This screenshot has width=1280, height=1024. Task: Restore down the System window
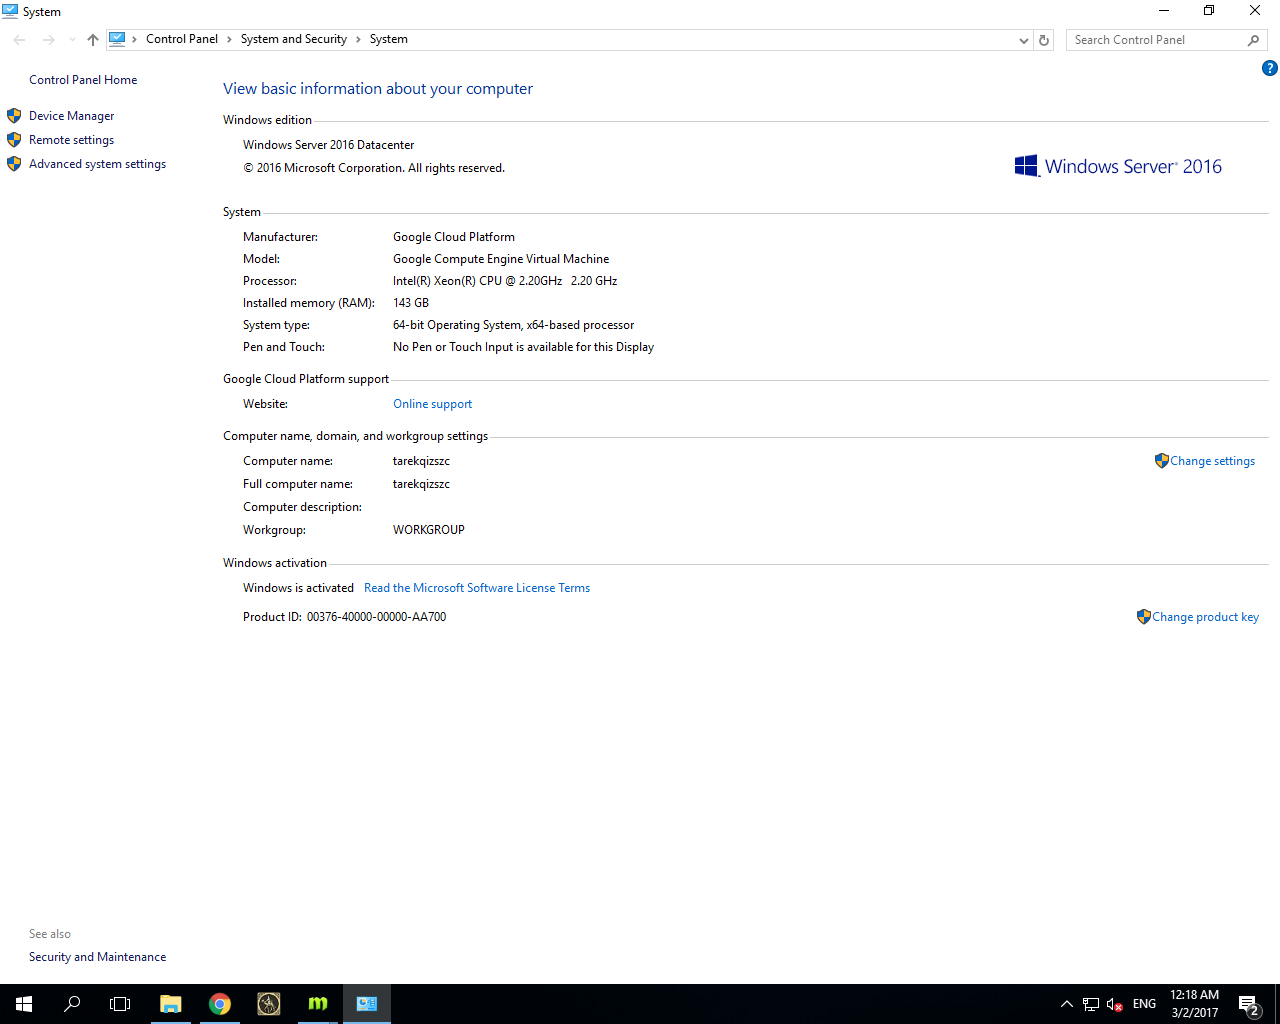point(1209,11)
